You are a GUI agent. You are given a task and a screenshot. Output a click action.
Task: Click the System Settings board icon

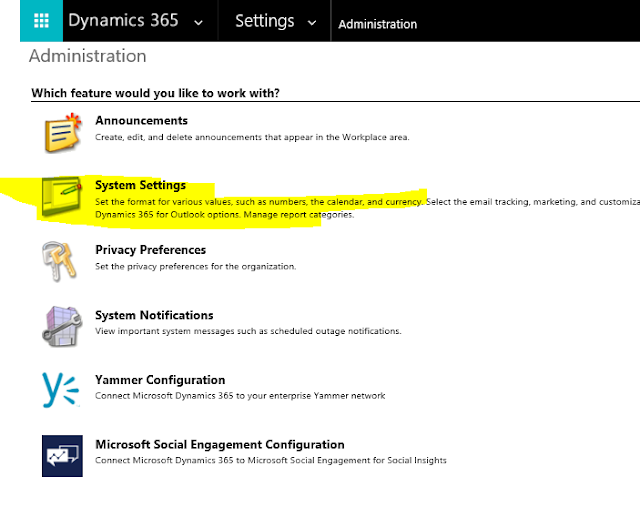pos(62,197)
